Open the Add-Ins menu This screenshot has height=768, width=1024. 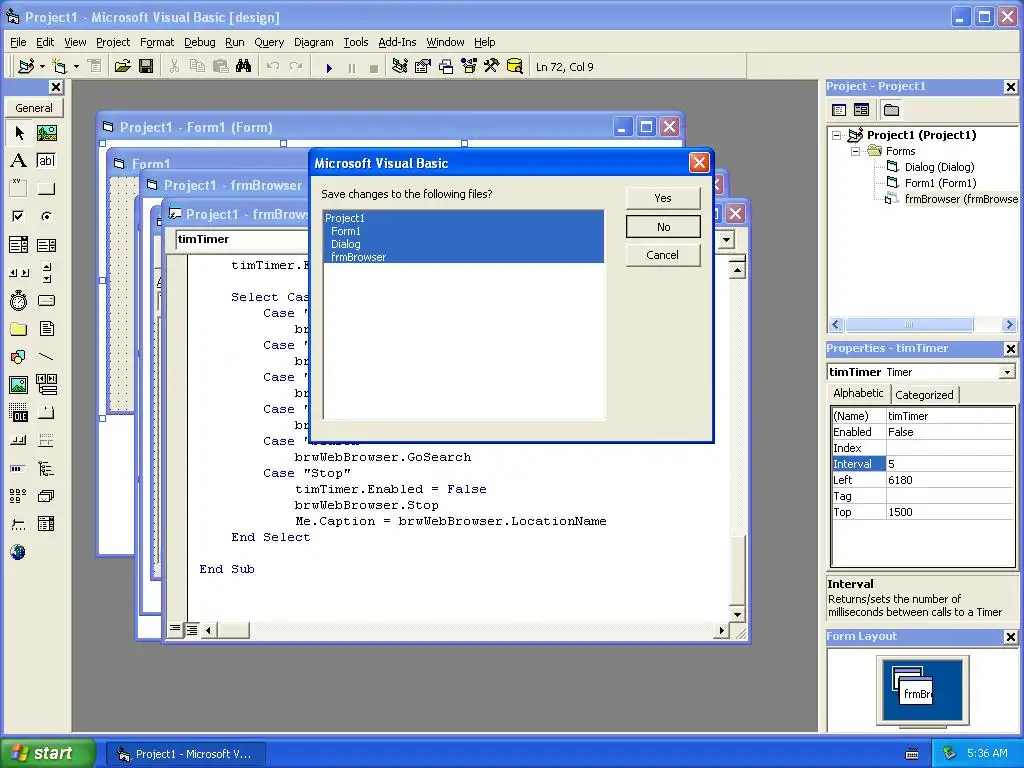(397, 42)
